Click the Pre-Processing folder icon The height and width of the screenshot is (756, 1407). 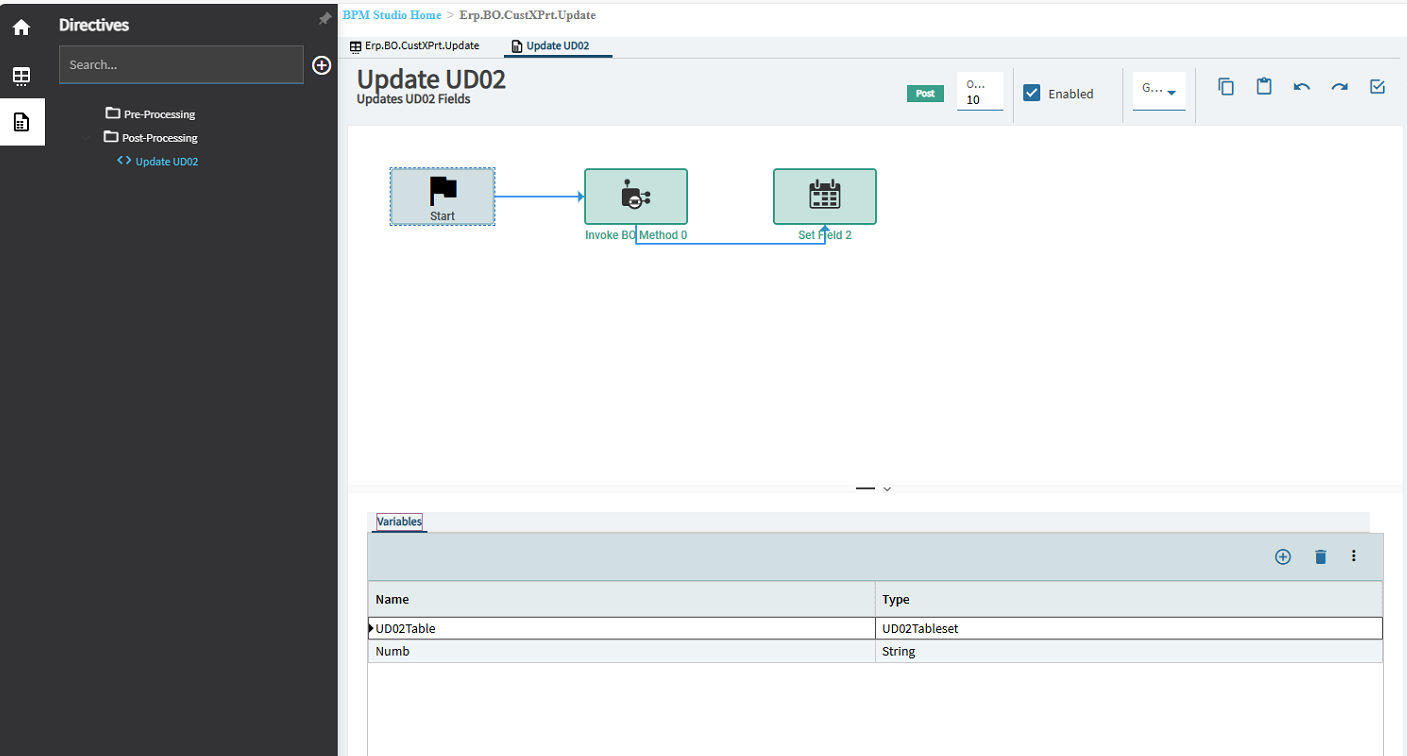pos(113,114)
